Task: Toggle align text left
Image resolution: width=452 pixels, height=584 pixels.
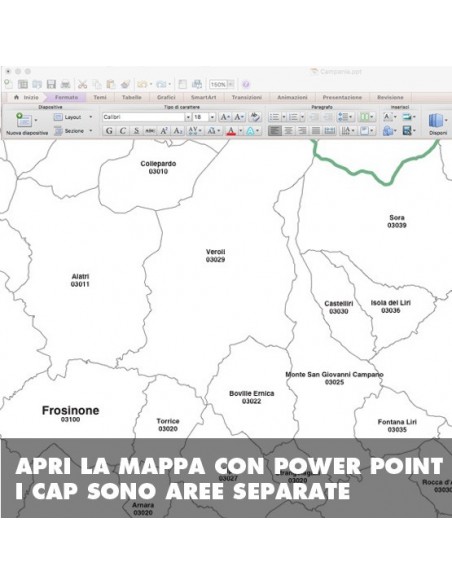Action: [274, 131]
